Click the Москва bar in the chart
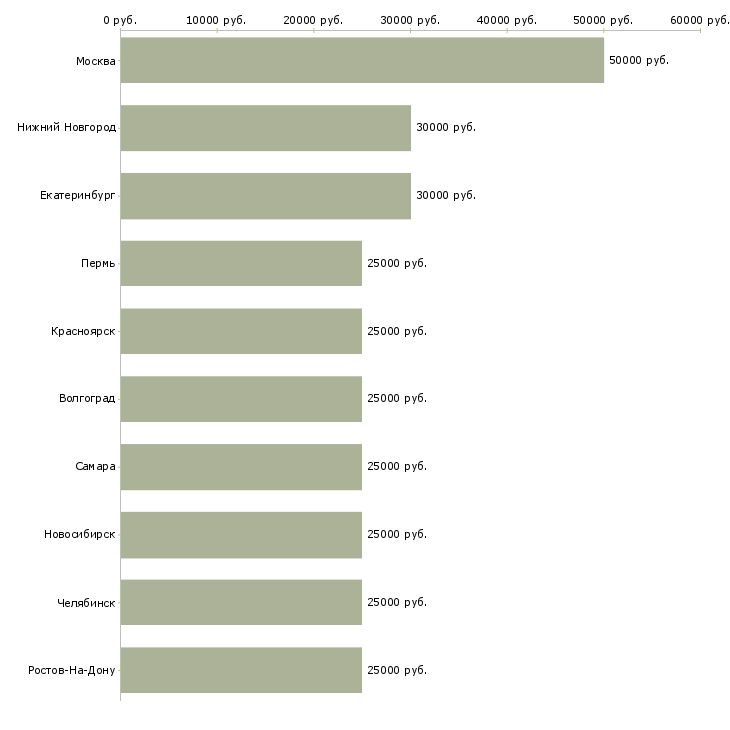Screen dimensions: 730x730 [362, 61]
